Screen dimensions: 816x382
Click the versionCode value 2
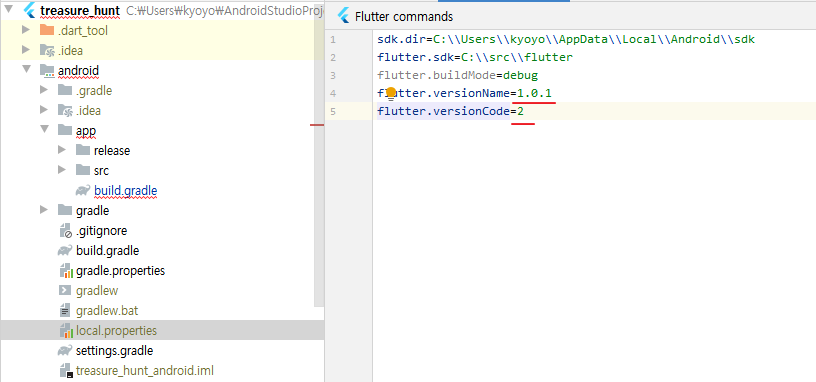[x=520, y=111]
